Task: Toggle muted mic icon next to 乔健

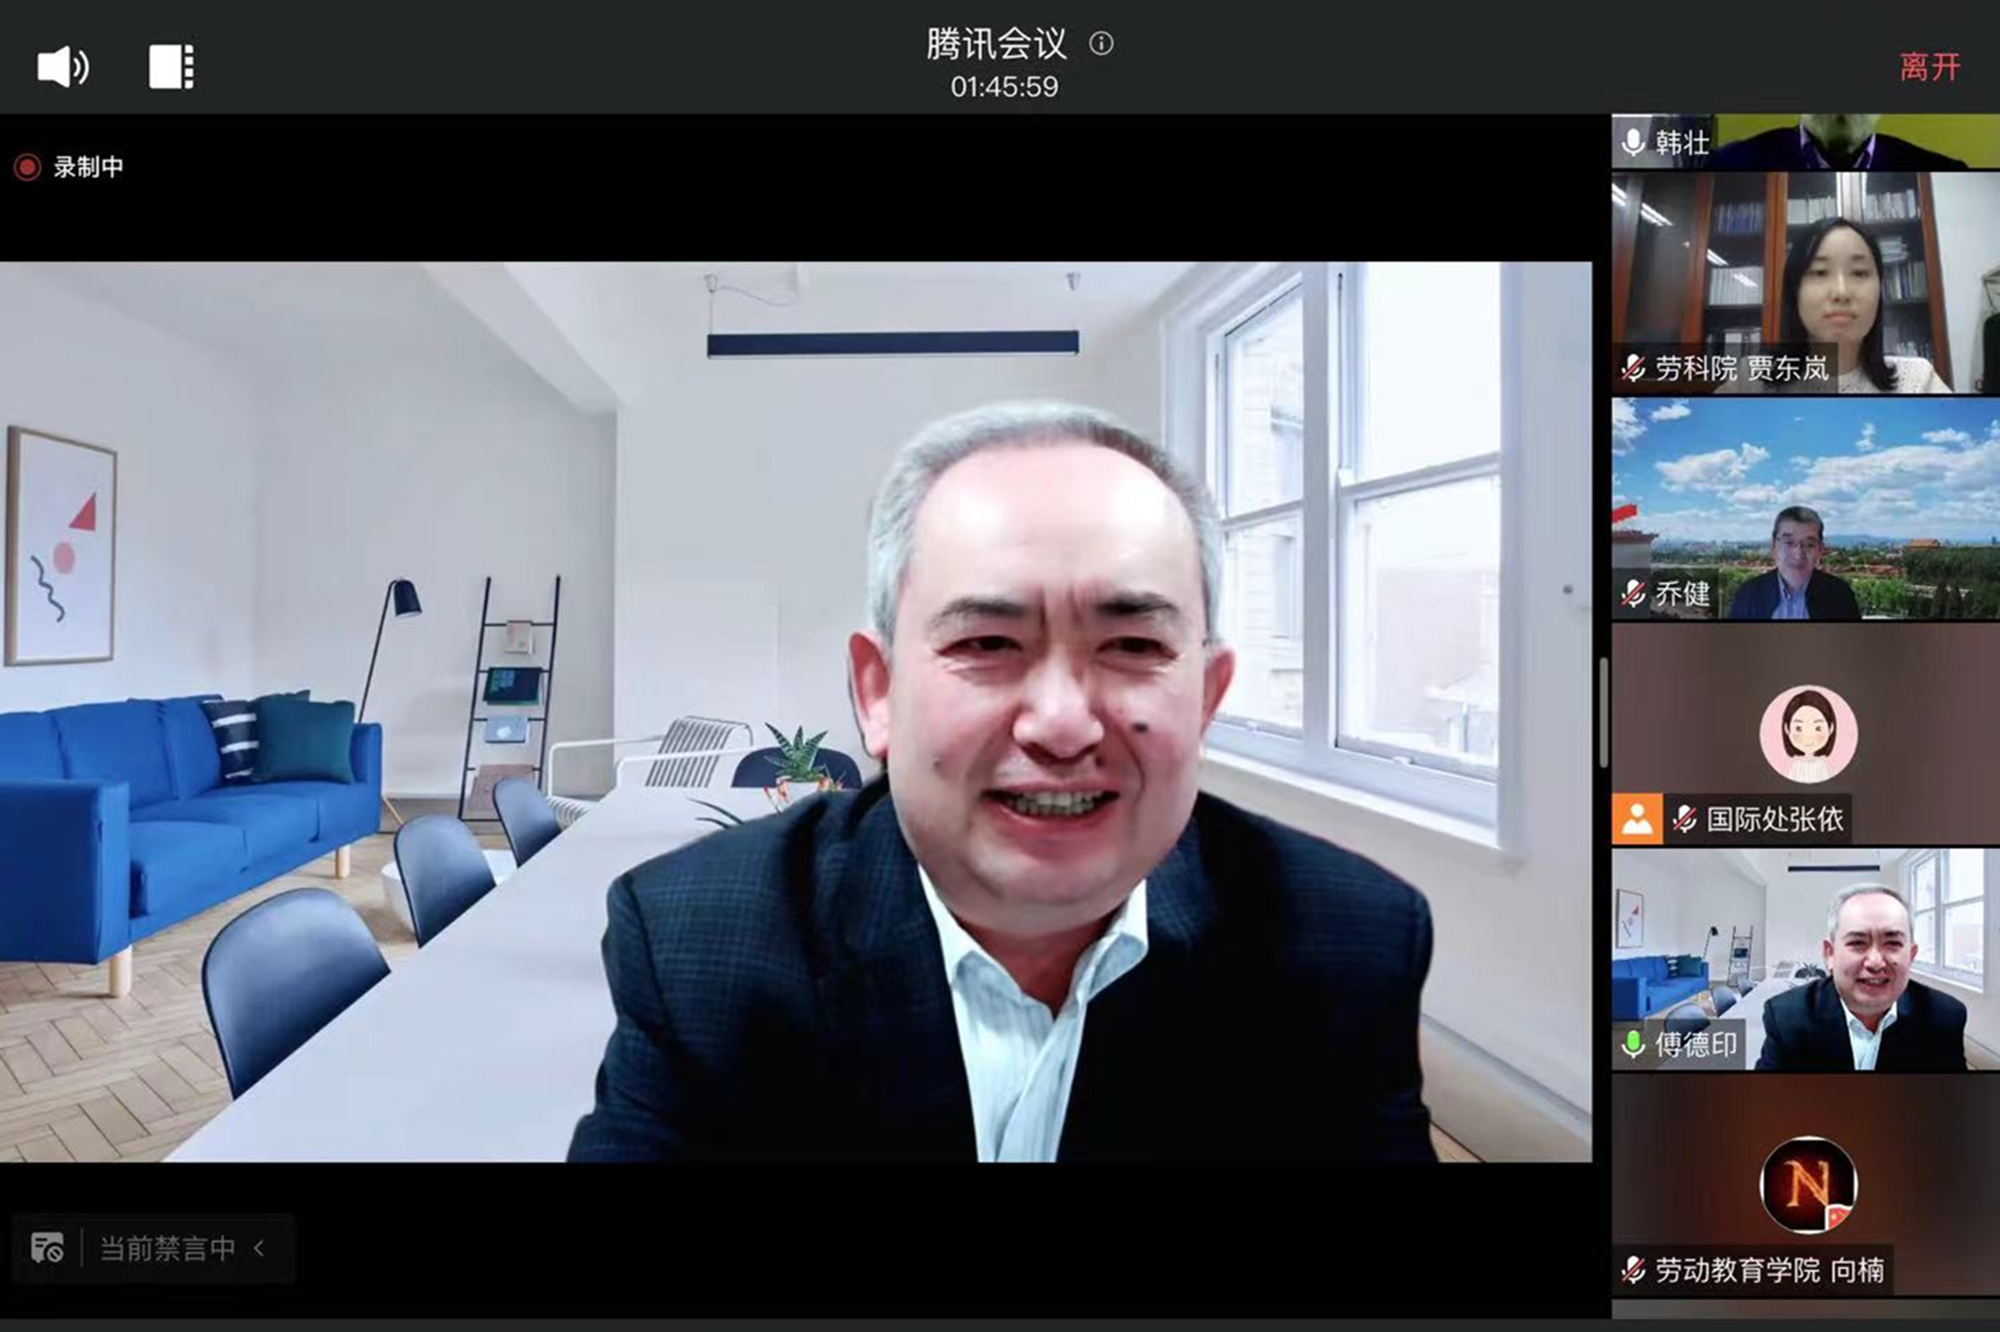Action: pyautogui.click(x=1633, y=594)
